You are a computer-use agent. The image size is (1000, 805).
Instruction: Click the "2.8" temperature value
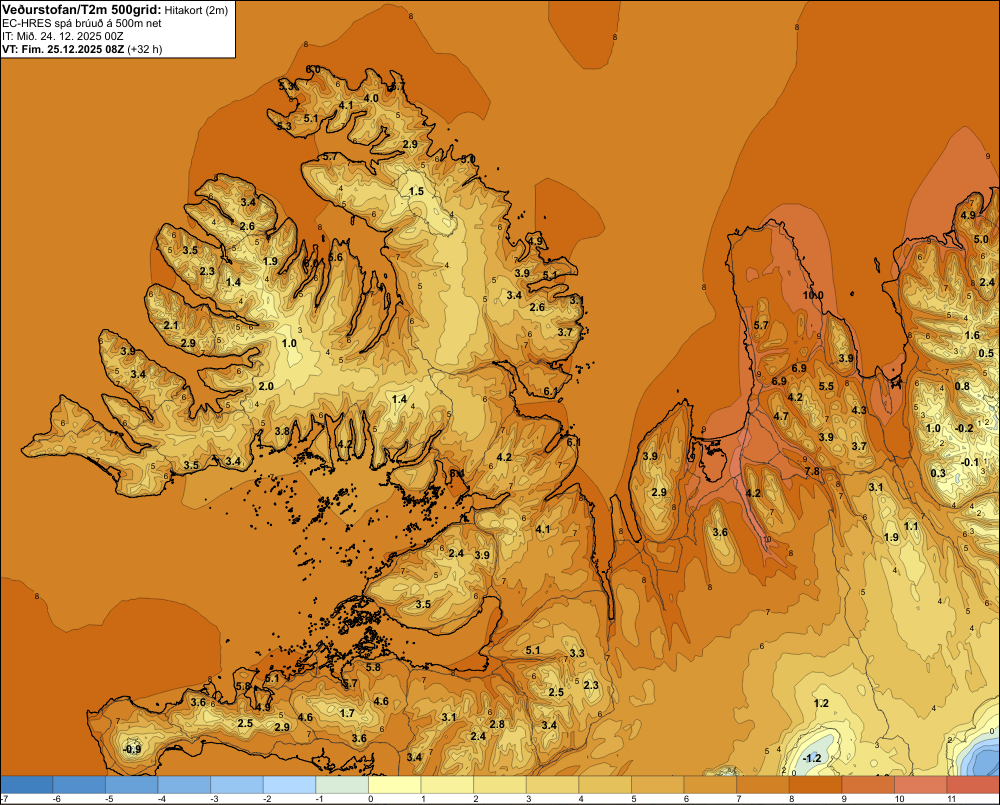[x=497, y=724]
